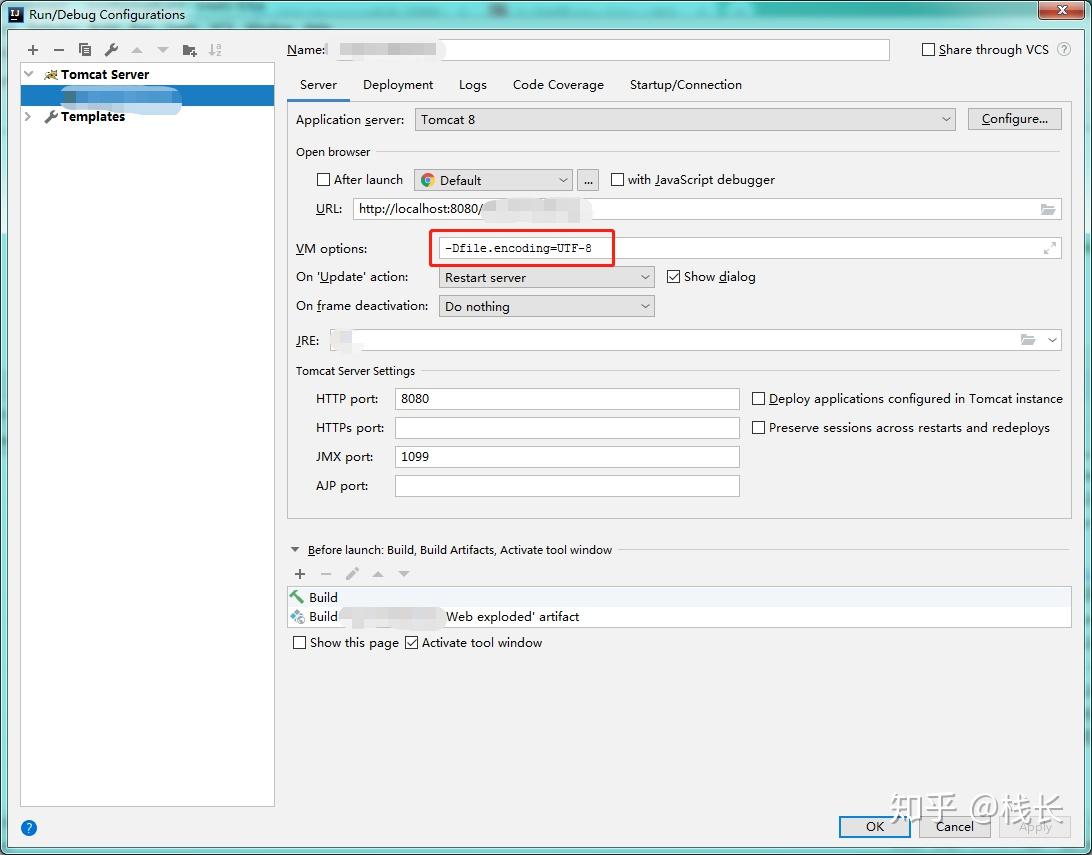
Task: Copy the configuration using the copy icon
Action: (84, 49)
